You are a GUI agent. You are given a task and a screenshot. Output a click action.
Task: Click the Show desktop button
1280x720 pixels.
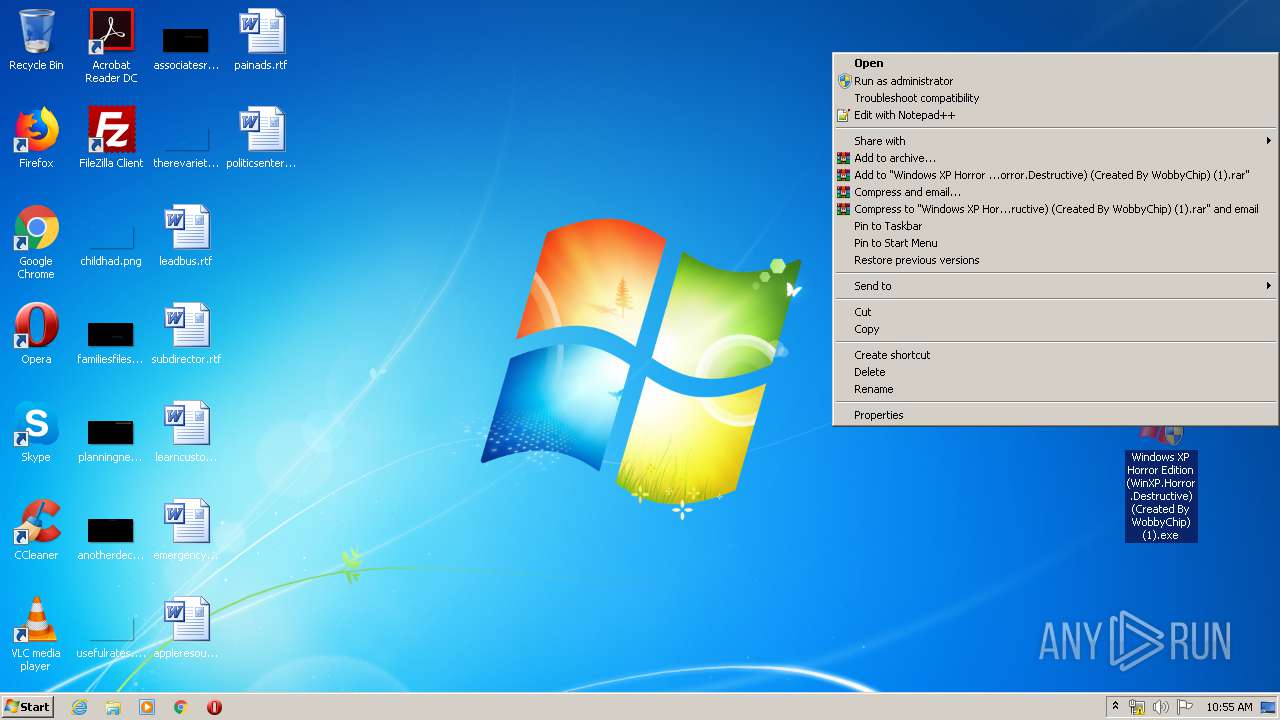[1269, 707]
